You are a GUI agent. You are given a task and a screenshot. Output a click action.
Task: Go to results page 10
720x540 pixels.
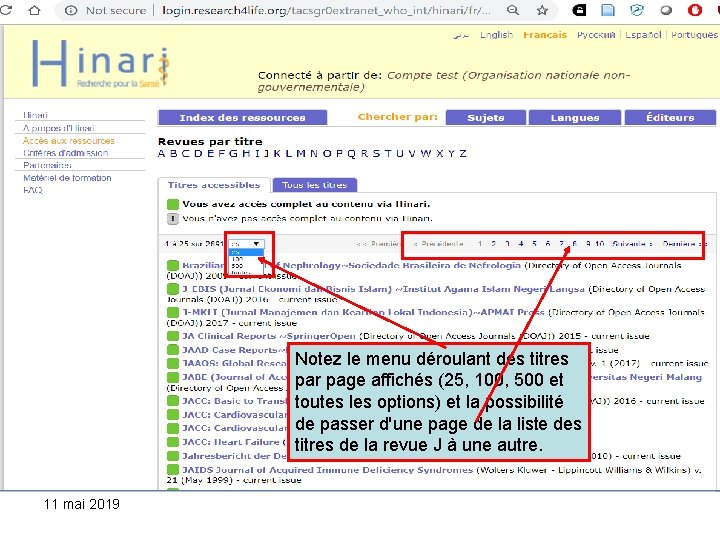pos(599,244)
